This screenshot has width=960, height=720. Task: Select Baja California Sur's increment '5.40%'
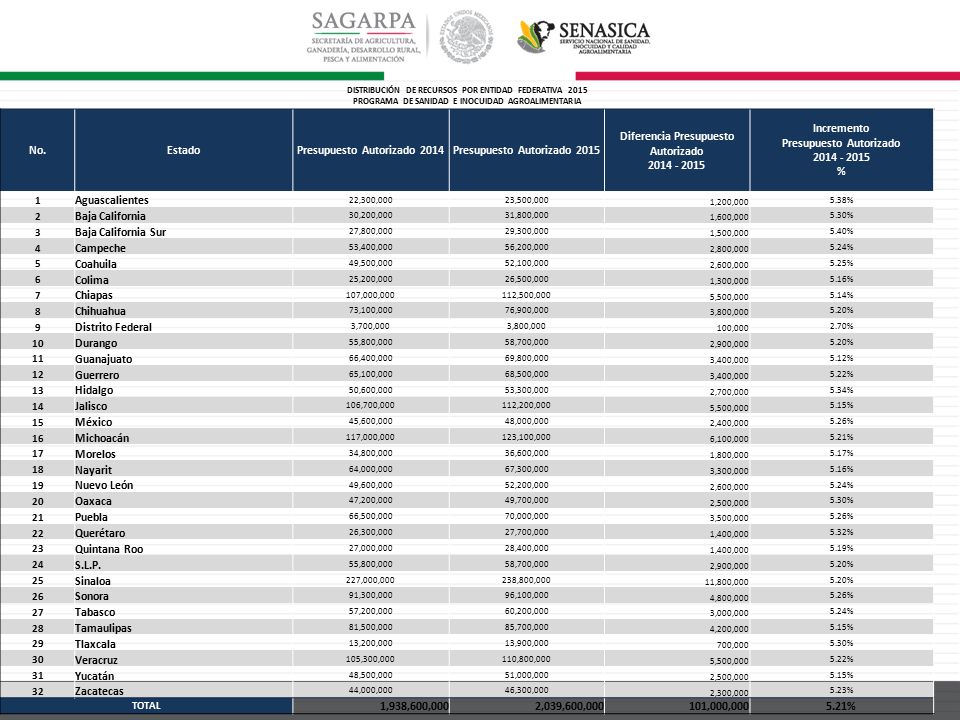click(841, 231)
